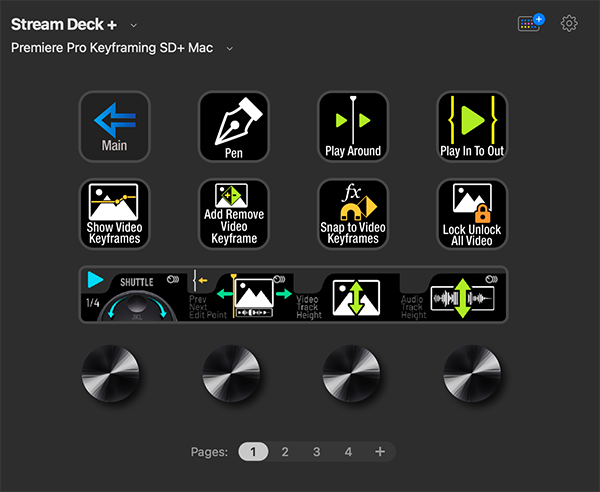Expand the Premiere Pro Keyframing profile dropdown
This screenshot has height=492, width=600.
[229, 49]
